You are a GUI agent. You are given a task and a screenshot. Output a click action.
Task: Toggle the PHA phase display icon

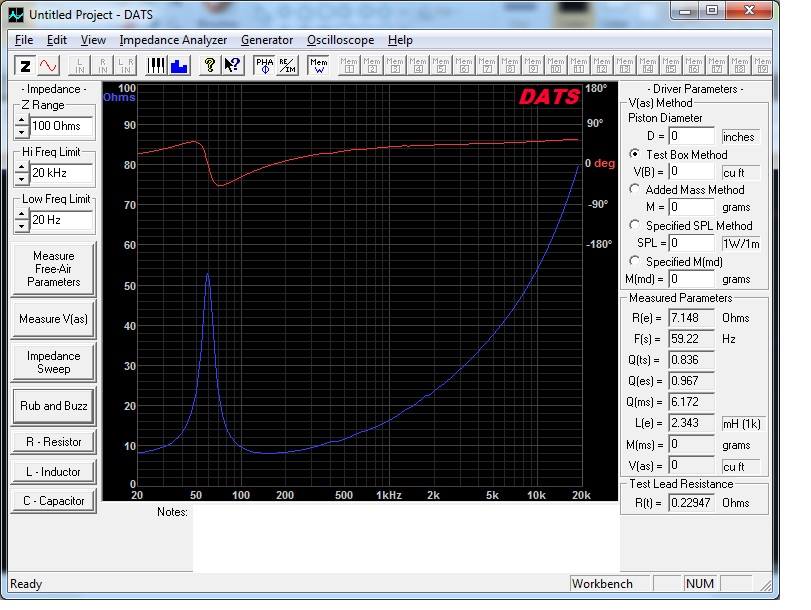pyautogui.click(x=264, y=66)
